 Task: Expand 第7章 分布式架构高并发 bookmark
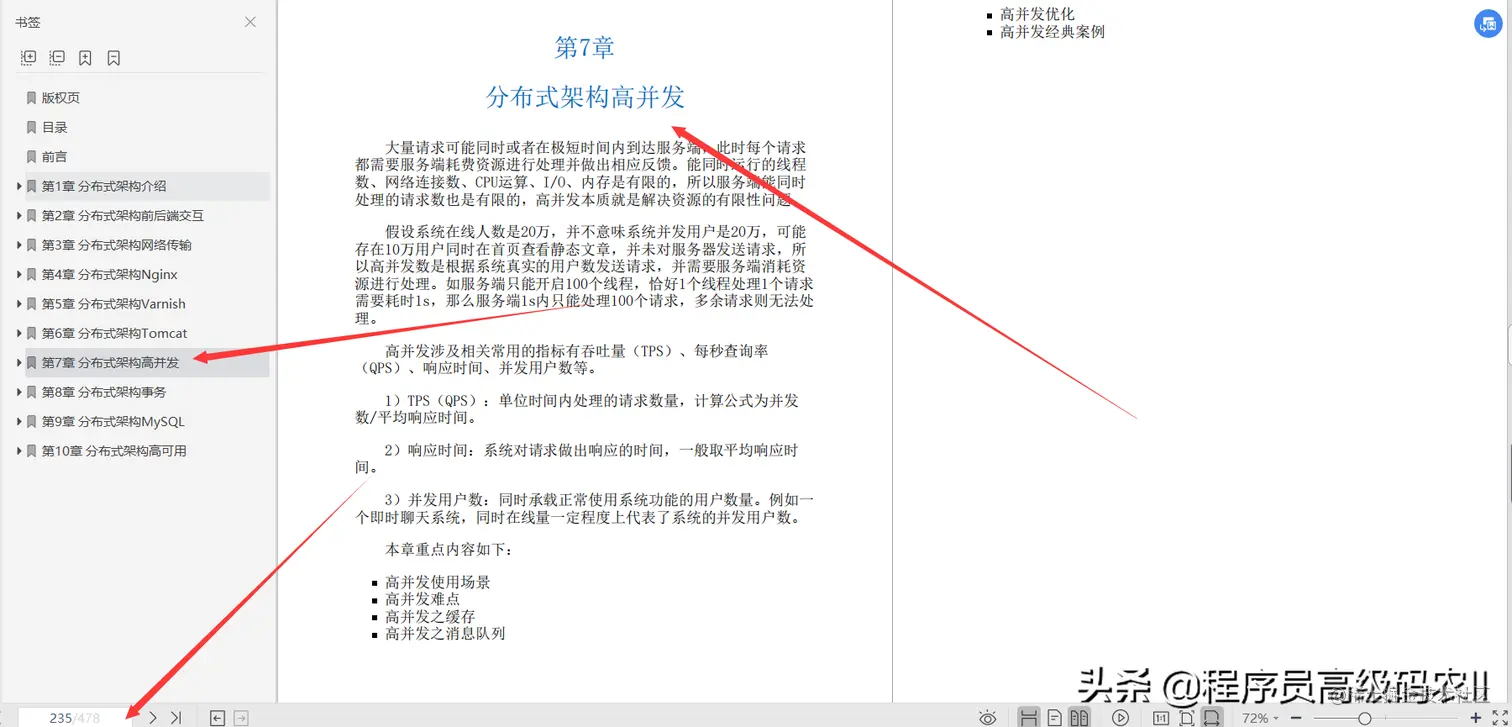click(19, 363)
